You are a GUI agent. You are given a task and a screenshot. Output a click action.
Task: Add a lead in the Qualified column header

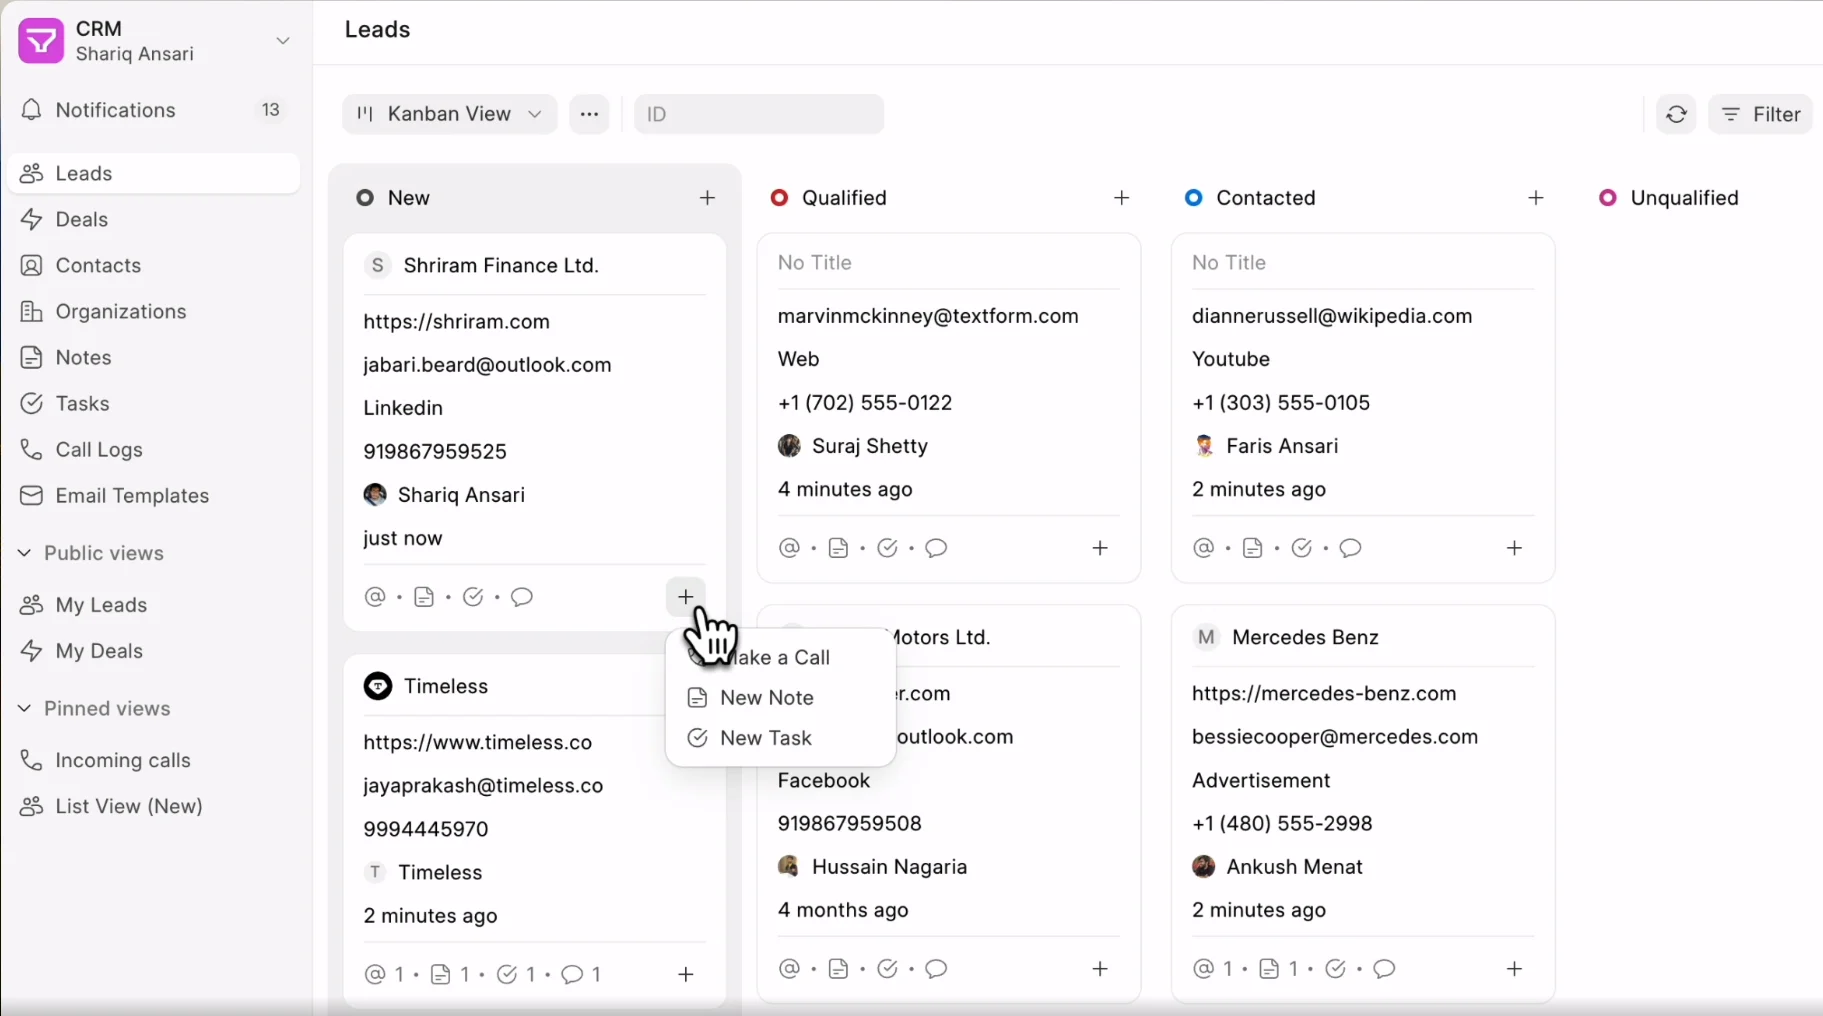(1121, 198)
